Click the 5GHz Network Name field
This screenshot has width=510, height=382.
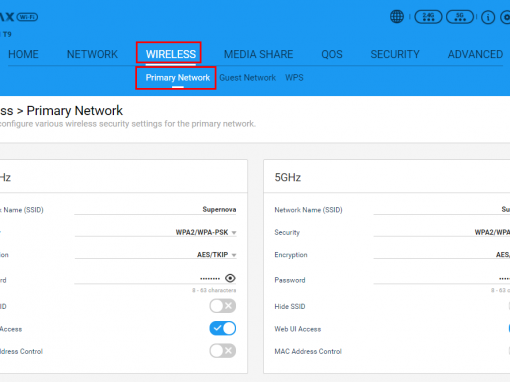442,209
